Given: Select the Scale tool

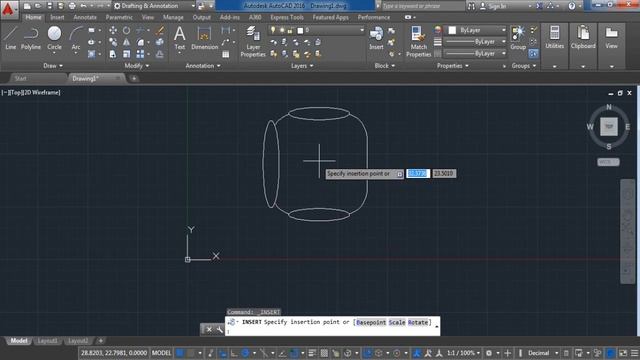Looking at the screenshot, I should tap(127, 54).
